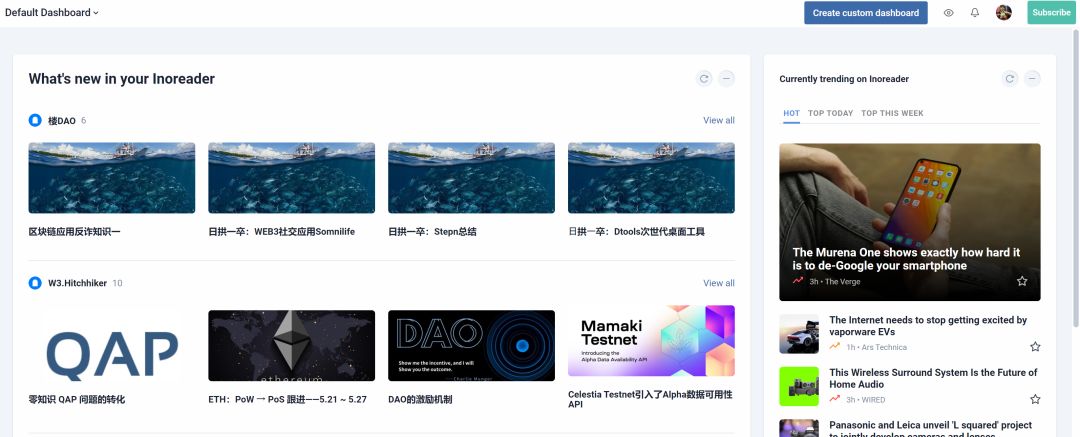This screenshot has height=437, width=1080.
Task: View all articles for 楼DAO
Action: (718, 120)
